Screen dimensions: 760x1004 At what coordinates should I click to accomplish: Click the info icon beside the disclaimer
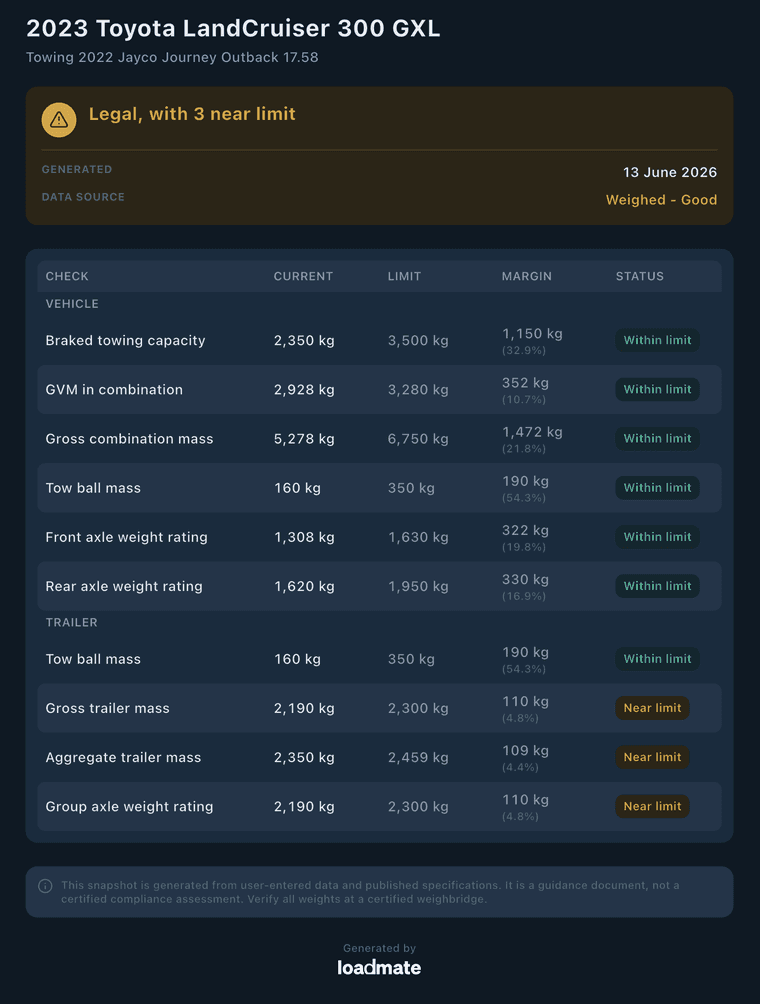click(x=45, y=886)
